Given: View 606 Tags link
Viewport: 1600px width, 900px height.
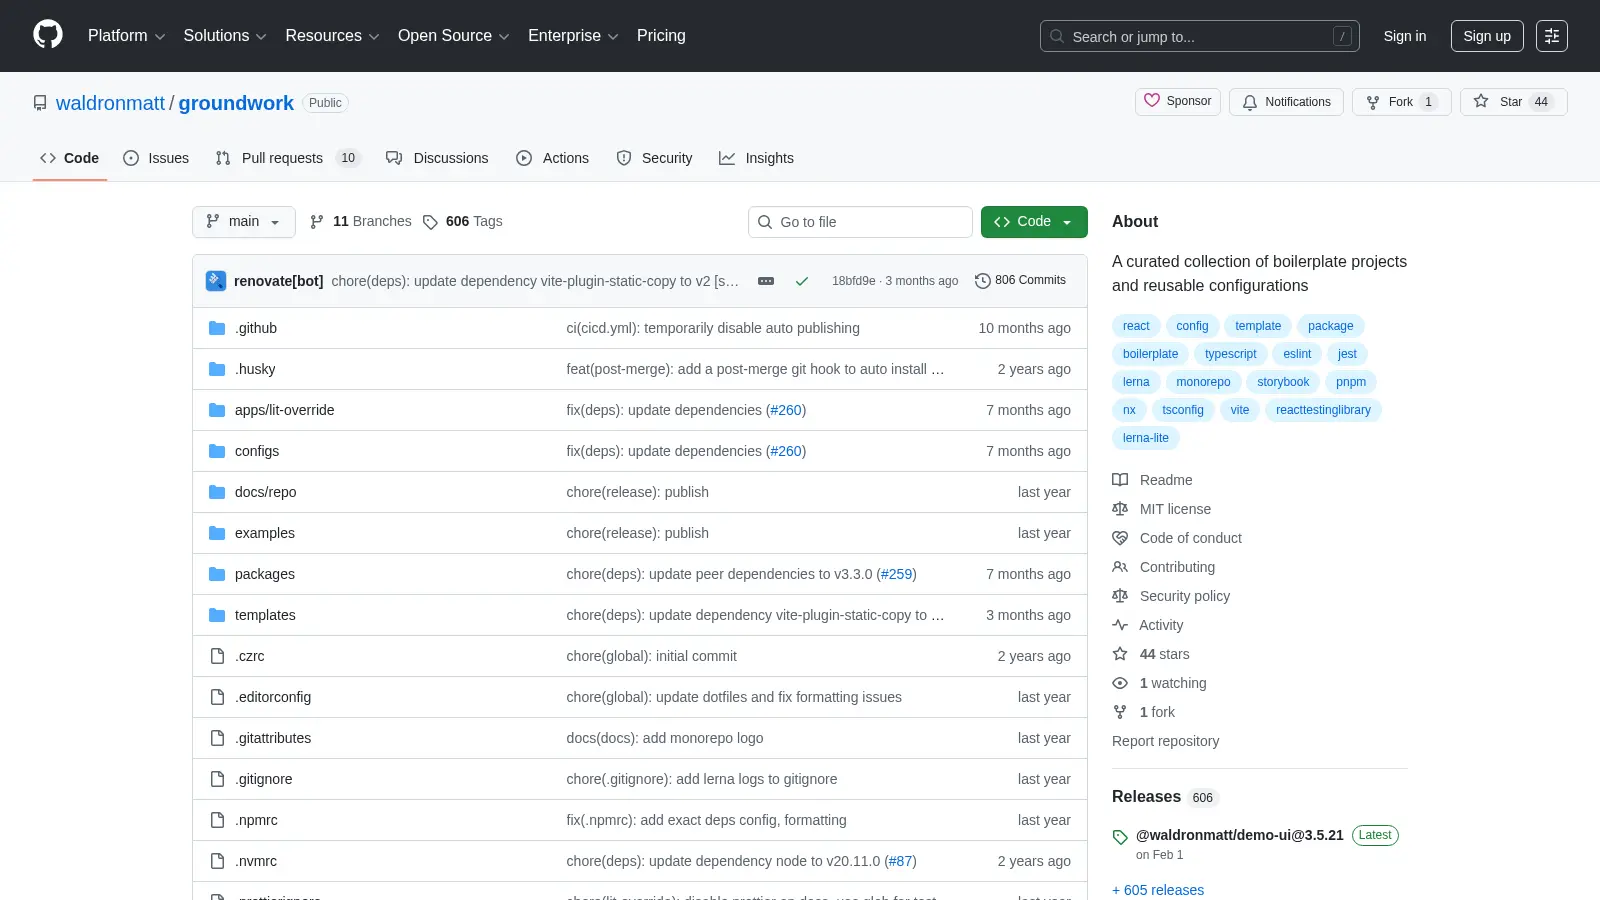Looking at the screenshot, I should [463, 222].
